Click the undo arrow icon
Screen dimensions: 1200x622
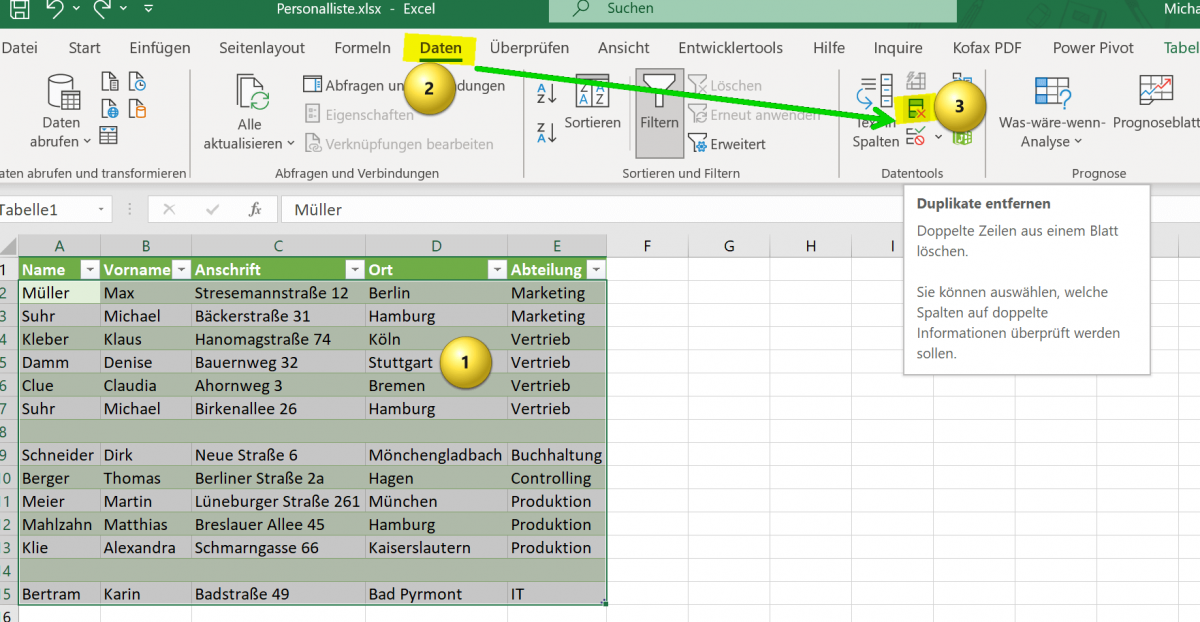pos(56,9)
